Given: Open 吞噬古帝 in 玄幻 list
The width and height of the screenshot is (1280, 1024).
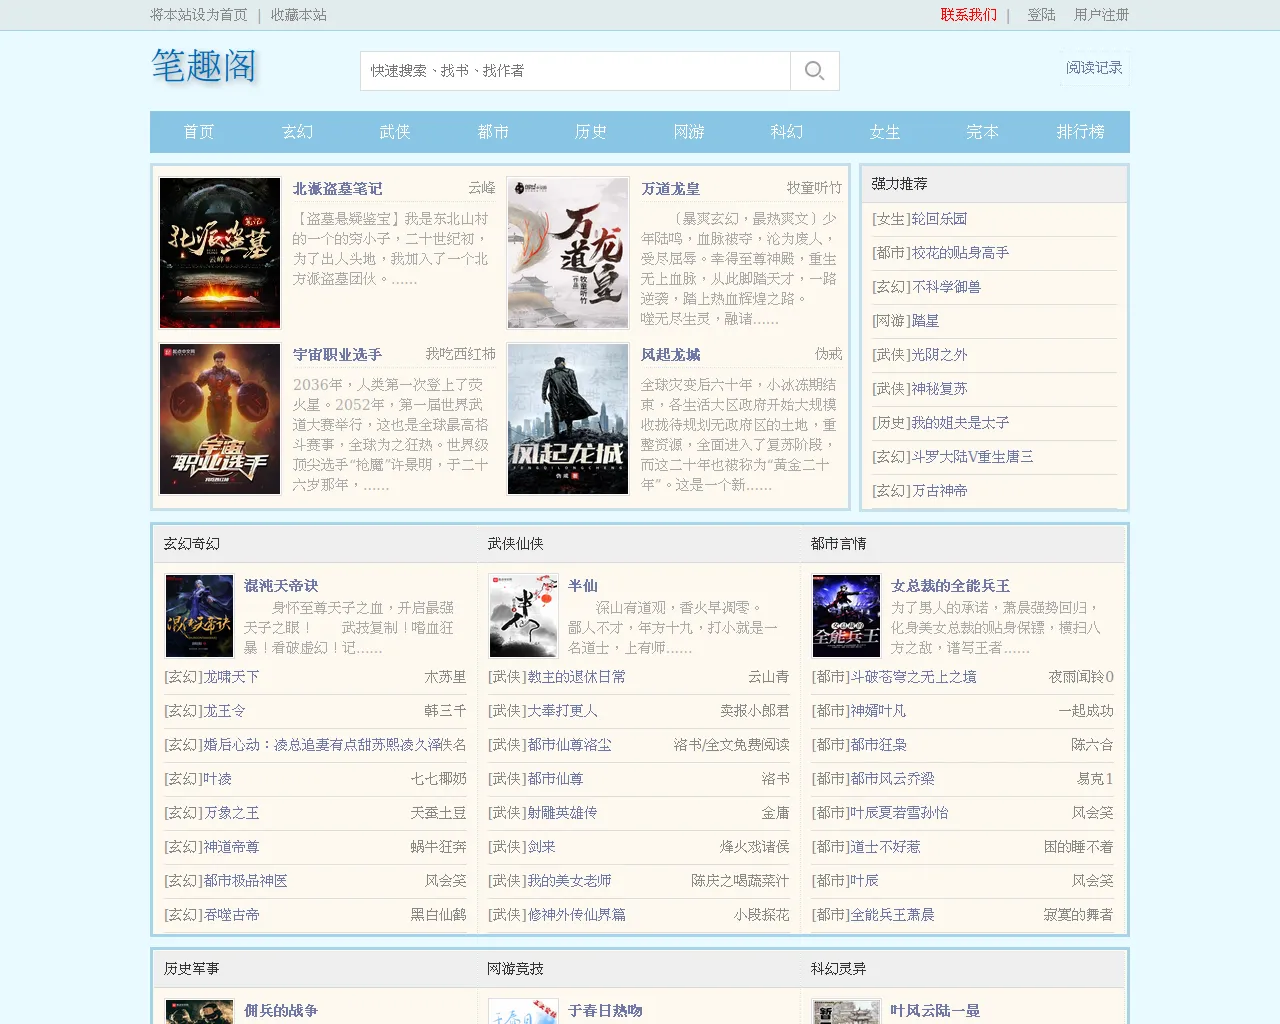Looking at the screenshot, I should pyautogui.click(x=231, y=915).
